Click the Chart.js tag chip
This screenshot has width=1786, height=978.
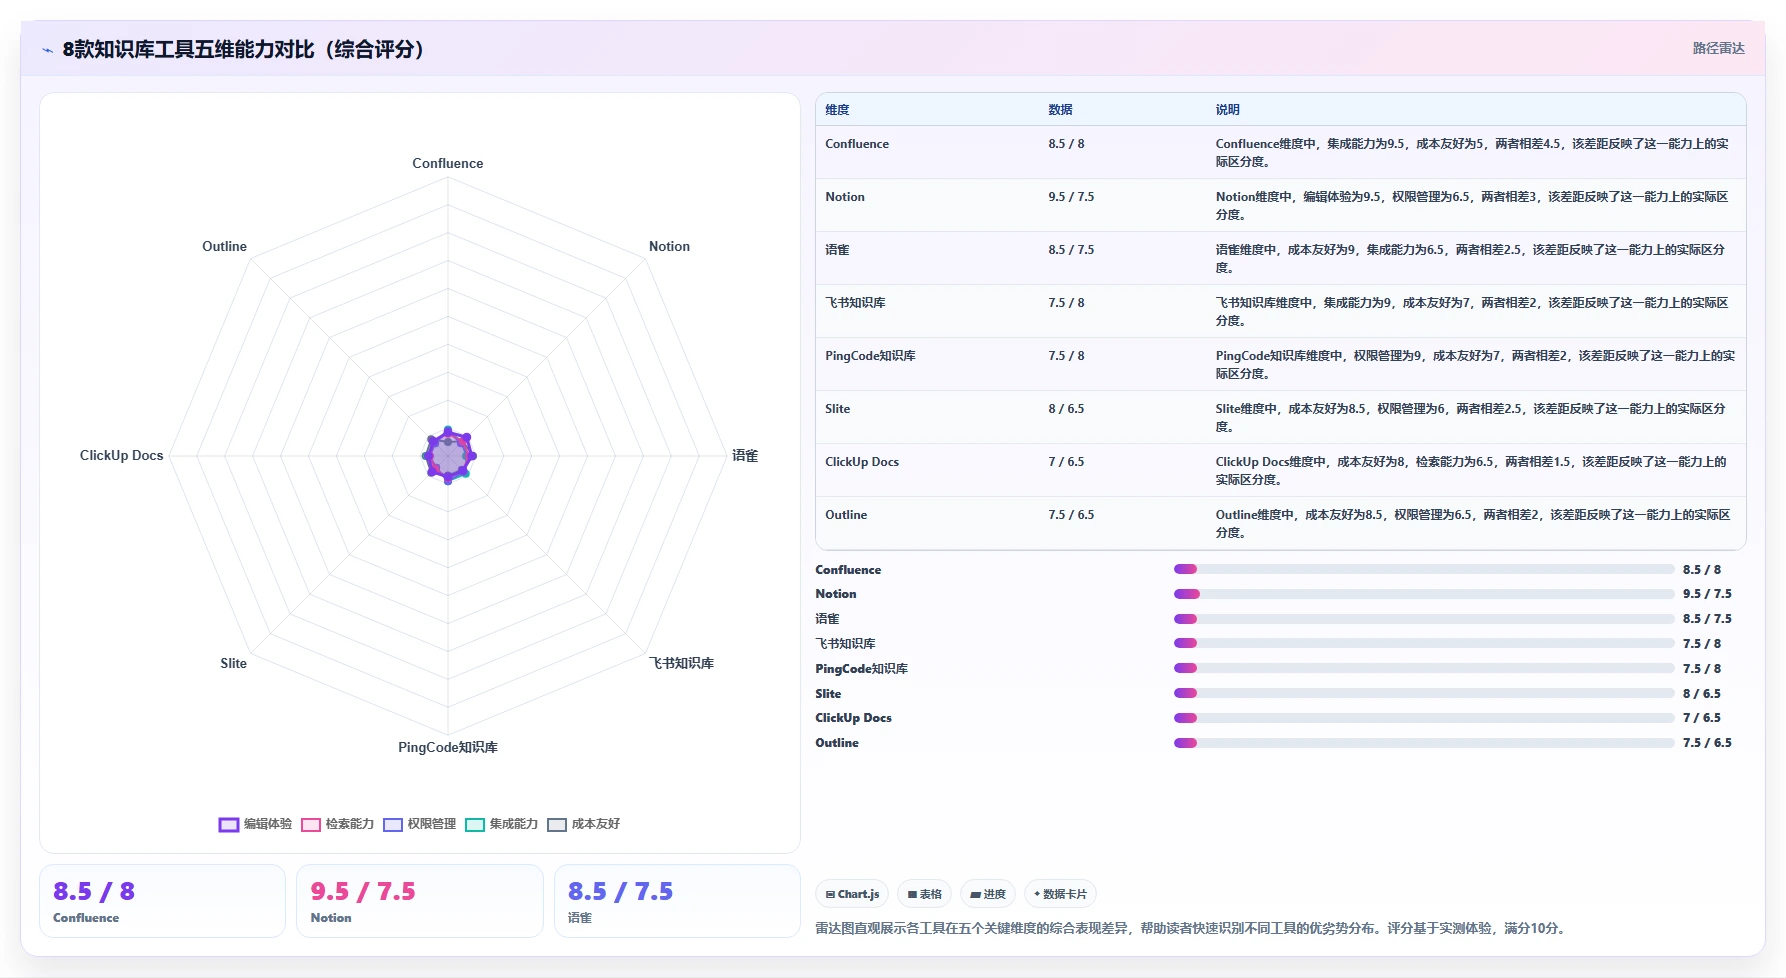(852, 894)
